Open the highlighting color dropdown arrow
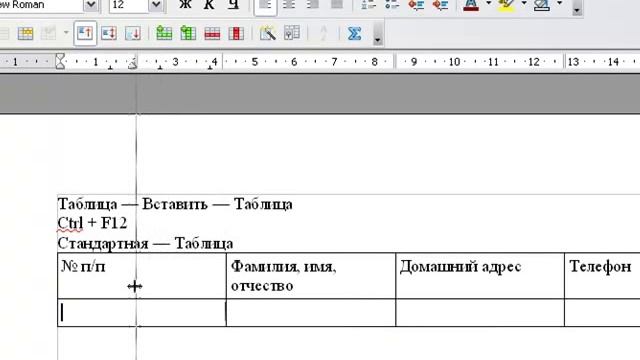Screen dimensions: 640x360 [x=524, y=4]
